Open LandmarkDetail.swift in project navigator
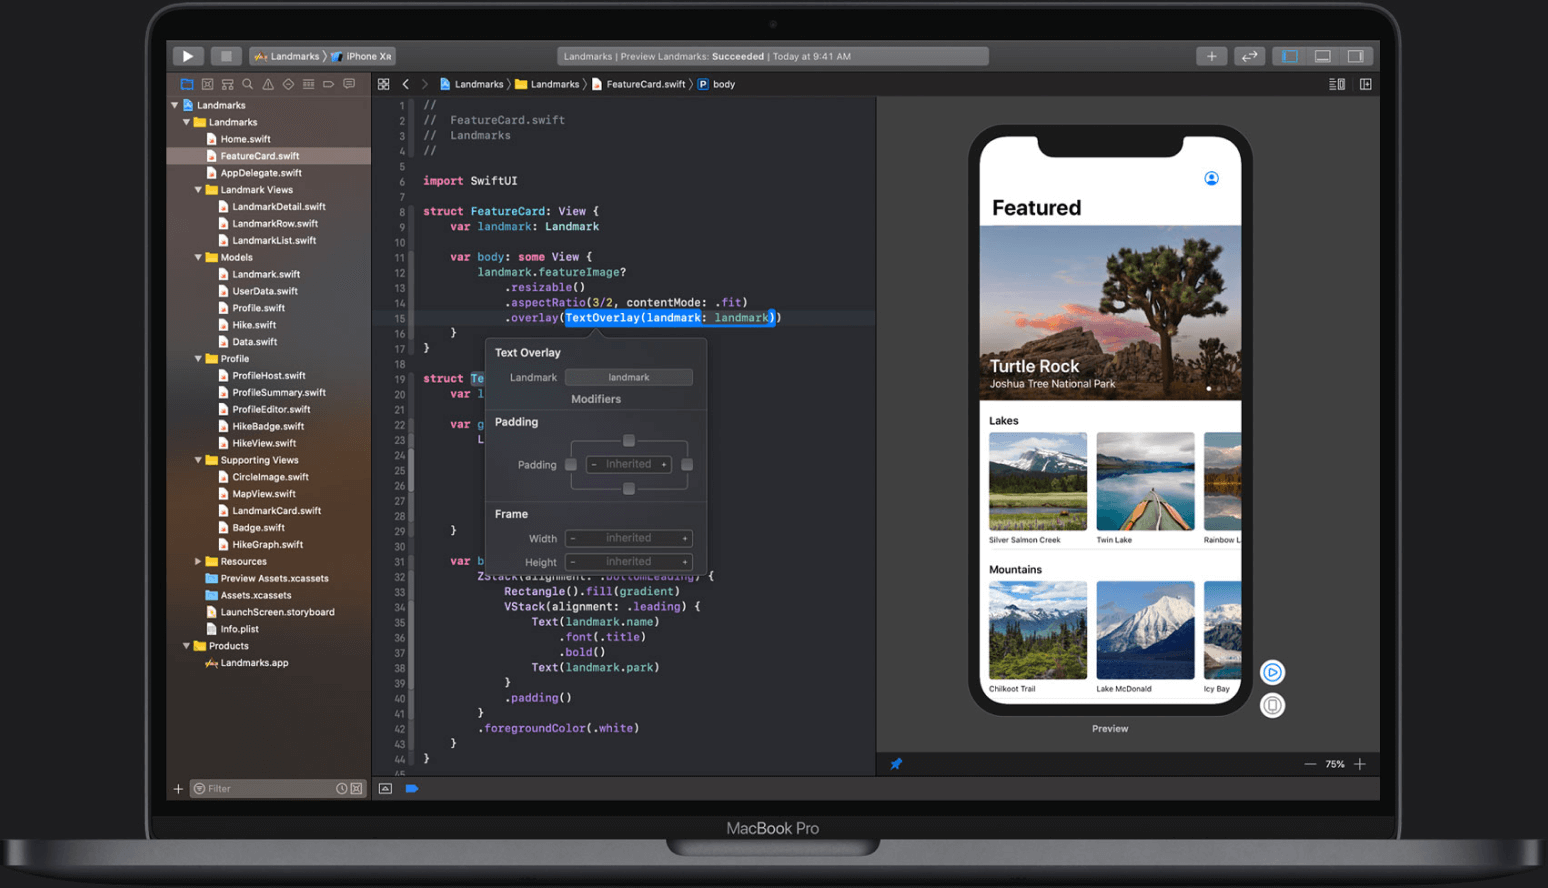The image size is (1548, 888). tap(278, 207)
